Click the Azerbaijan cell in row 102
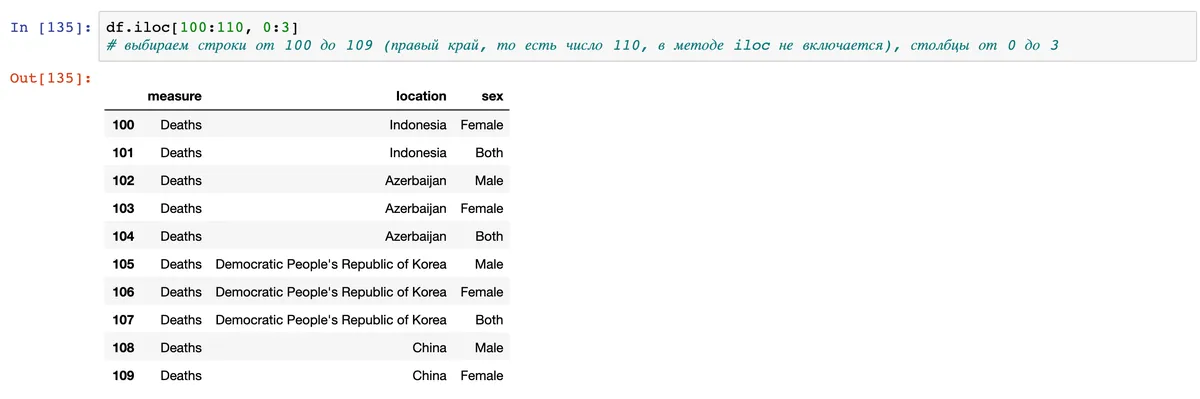The height and width of the screenshot is (399, 1200). (416, 181)
